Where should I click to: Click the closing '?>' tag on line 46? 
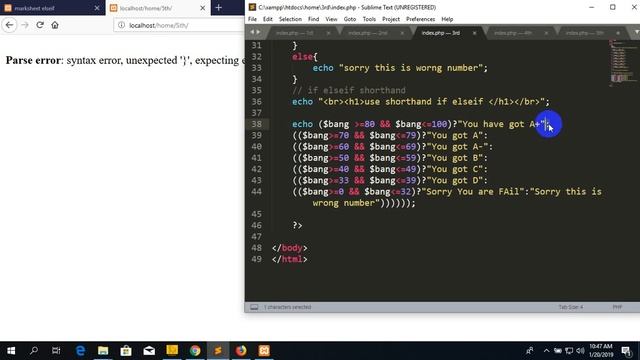[298, 225]
